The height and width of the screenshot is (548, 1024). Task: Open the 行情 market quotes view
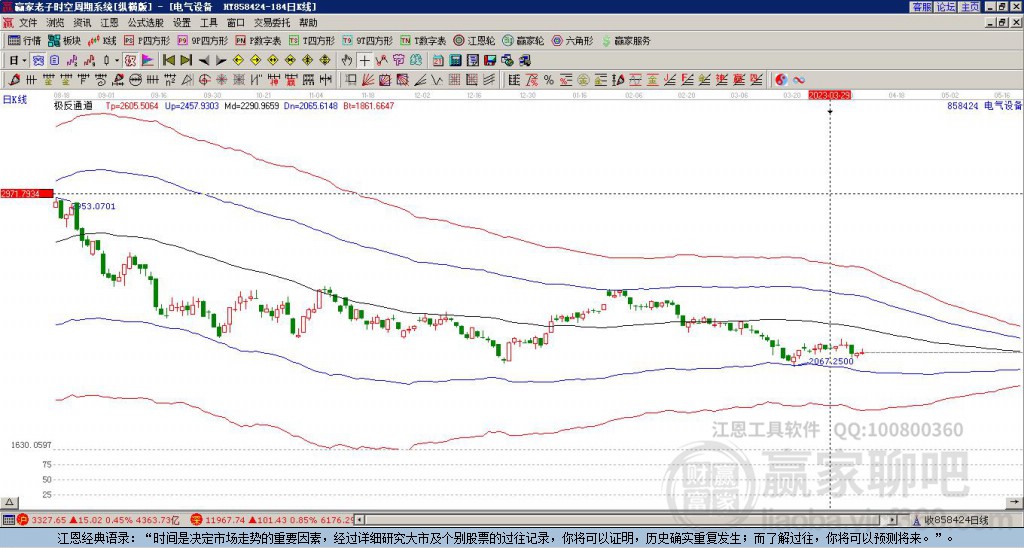pyautogui.click(x=24, y=40)
